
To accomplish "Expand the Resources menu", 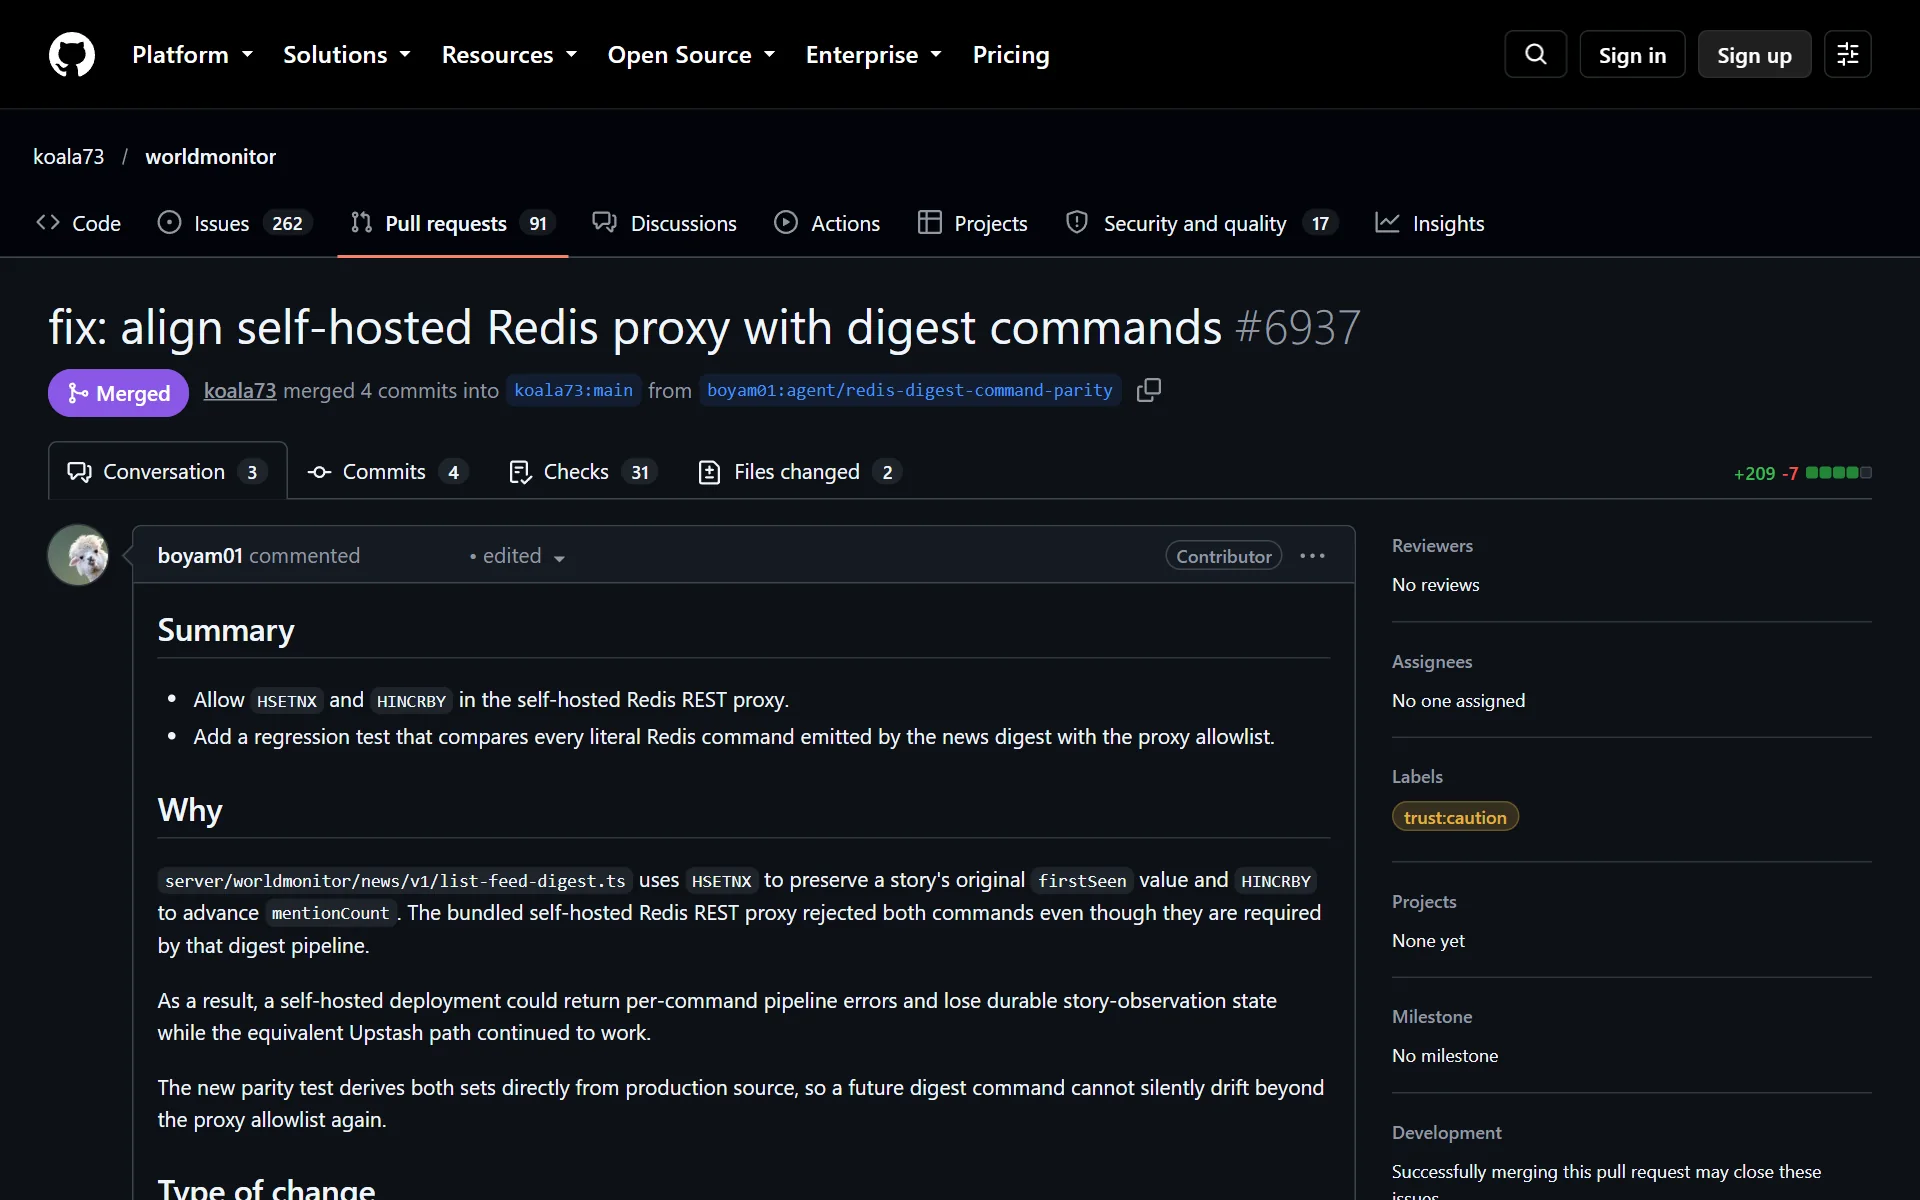I will (509, 55).
